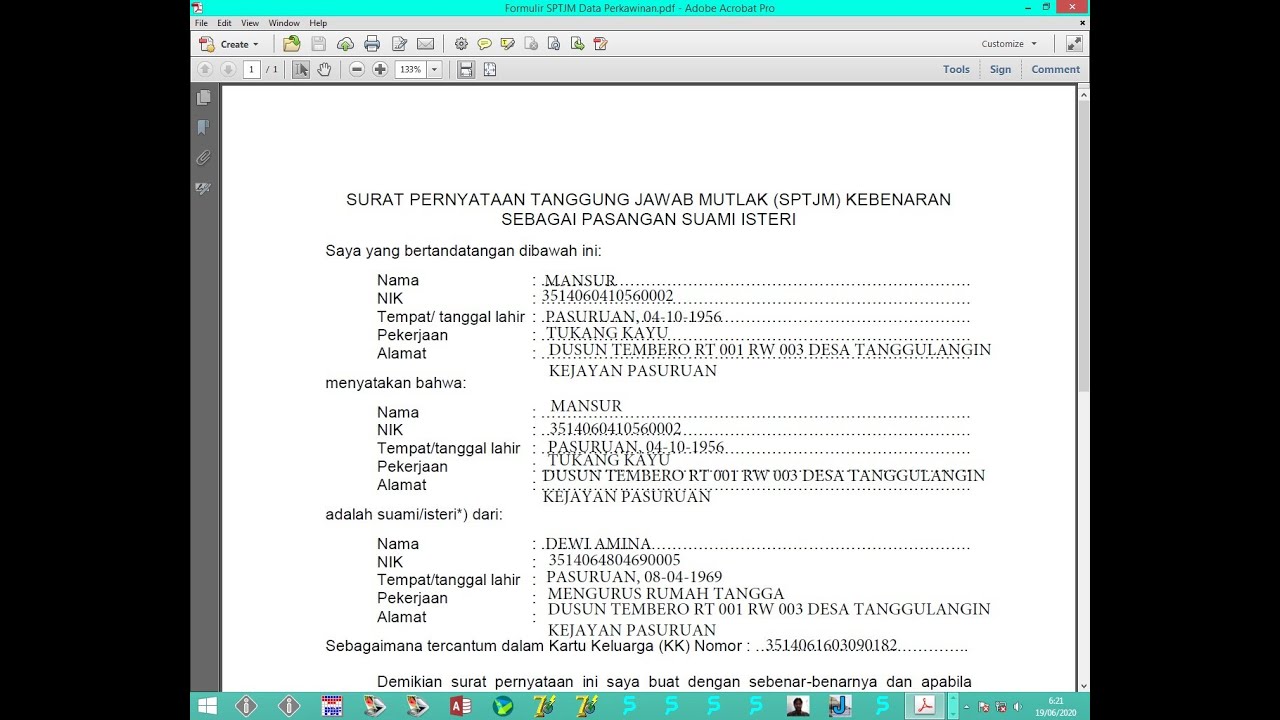Screen dimensions: 1280x720
Task: Activate the Hand pan tool
Action: [324, 69]
